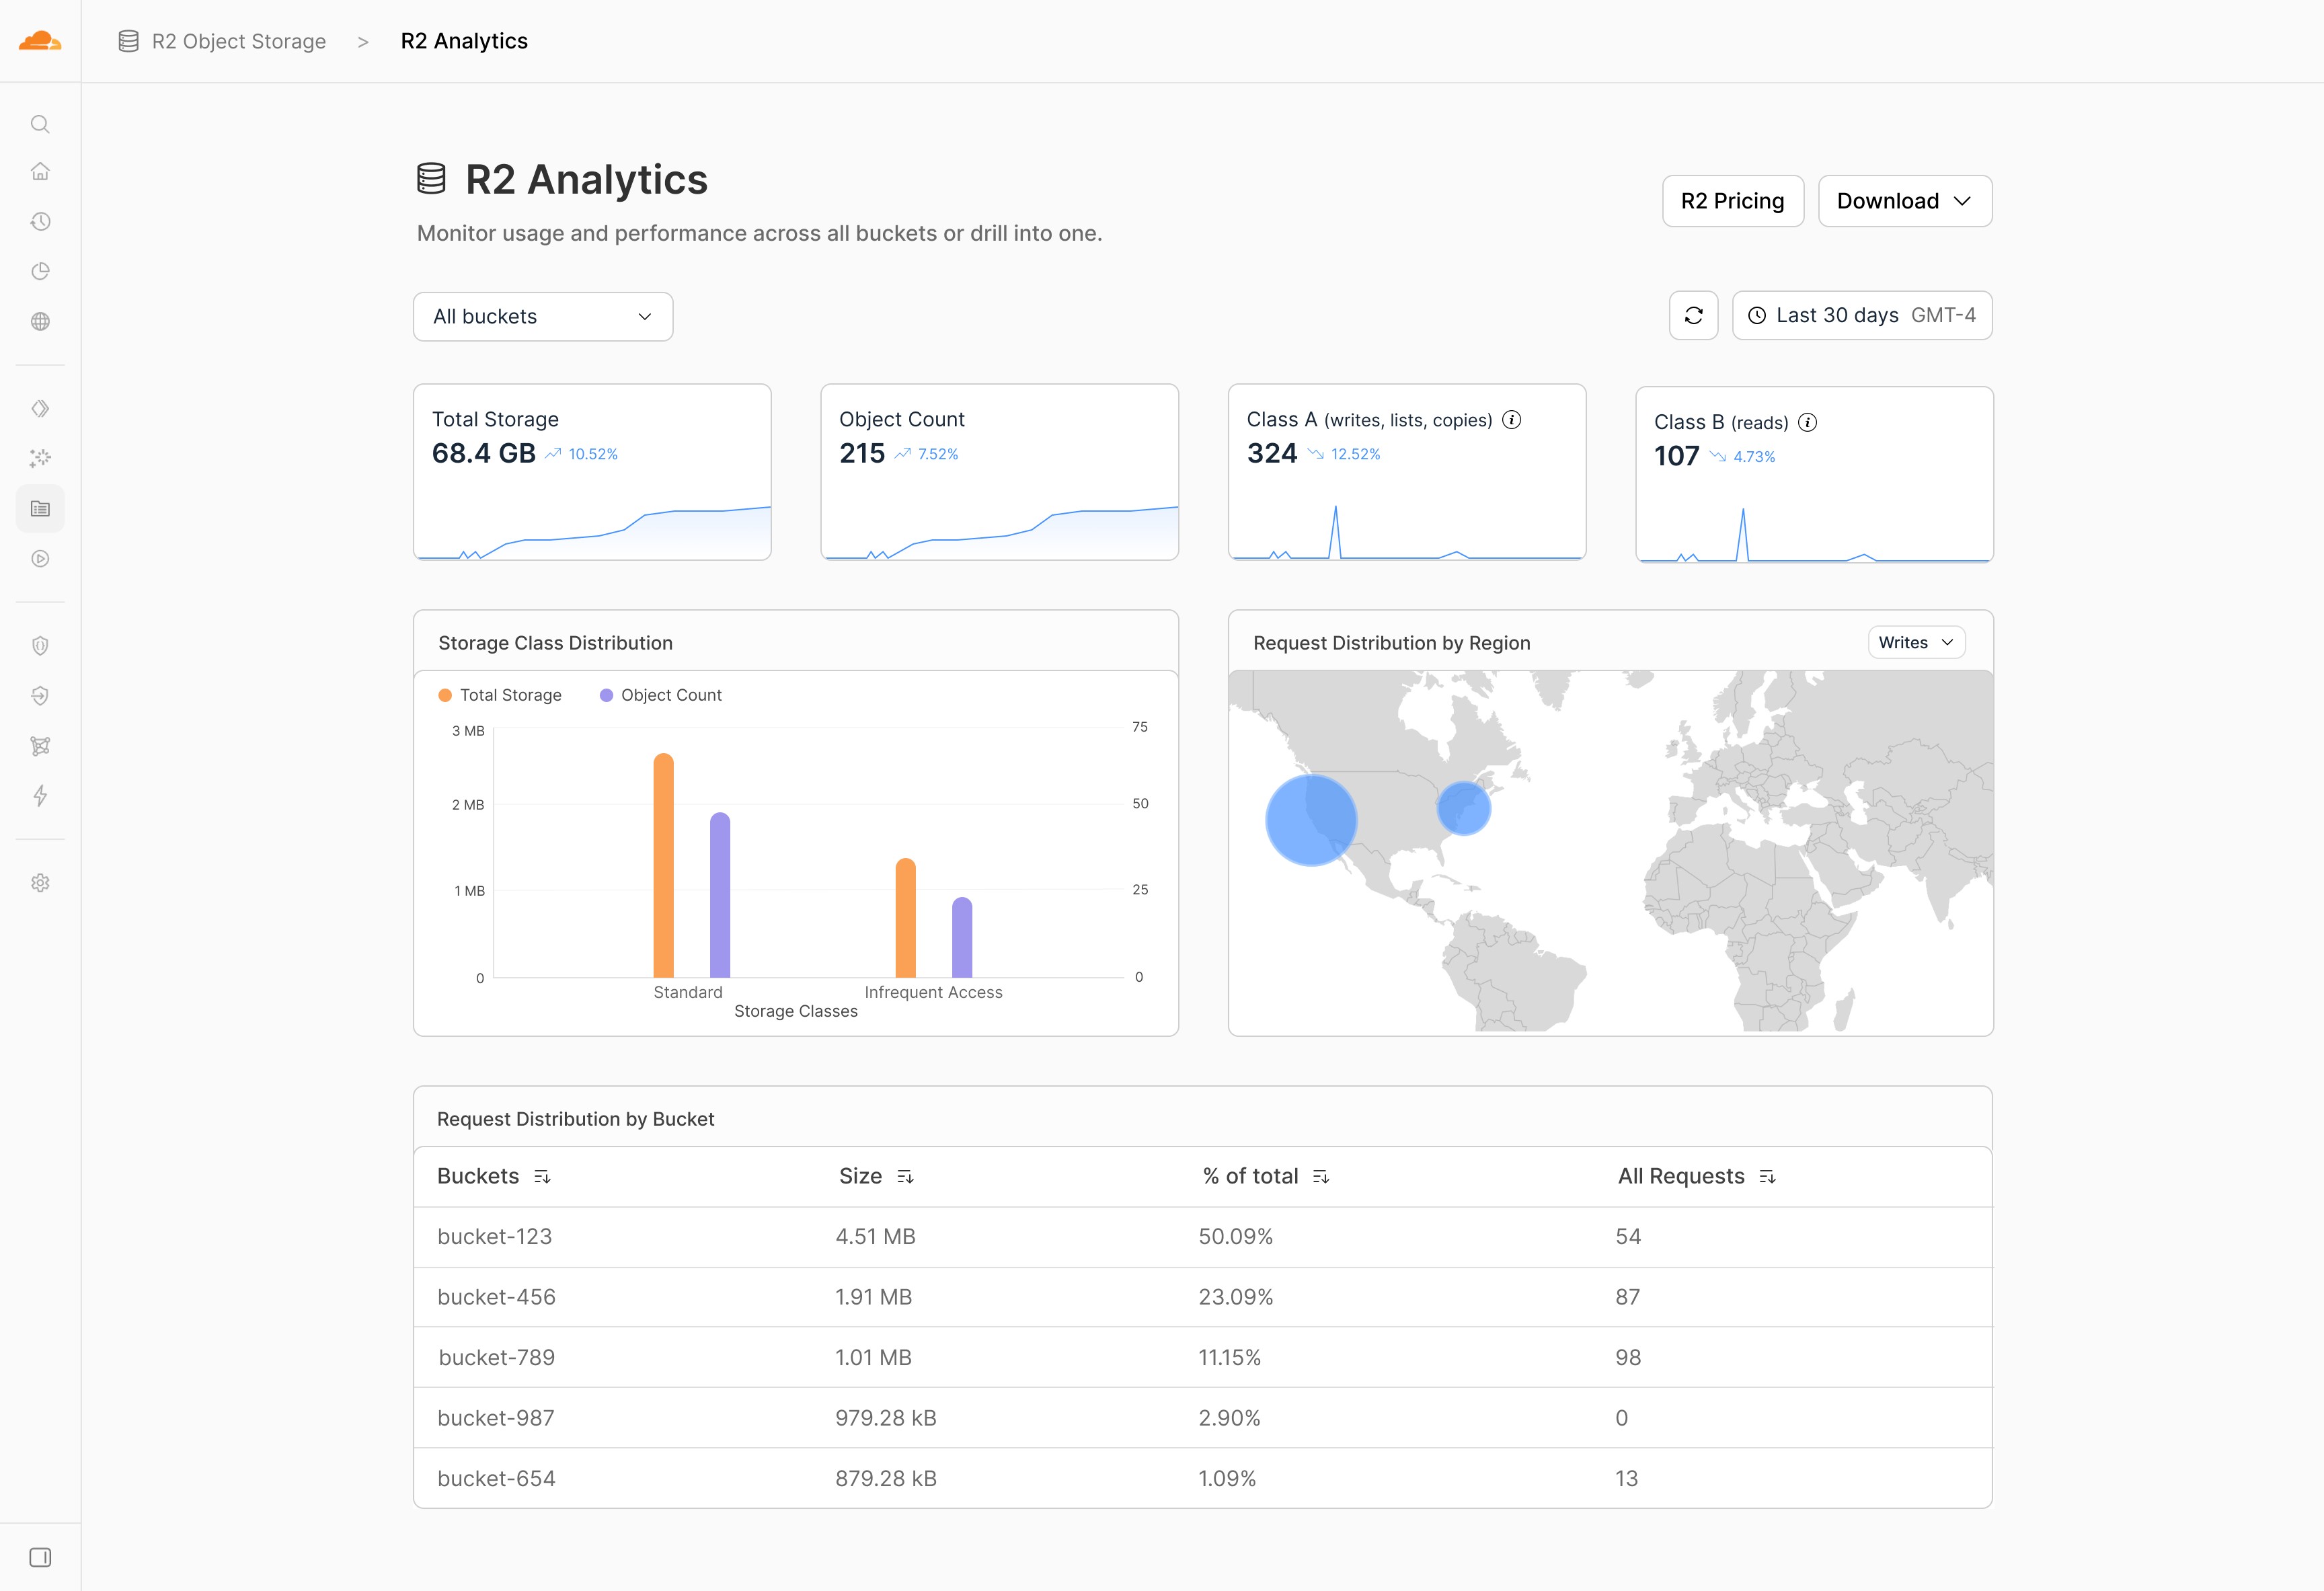Toggle Object Count legend series
The height and width of the screenshot is (1591, 2324).
click(660, 695)
